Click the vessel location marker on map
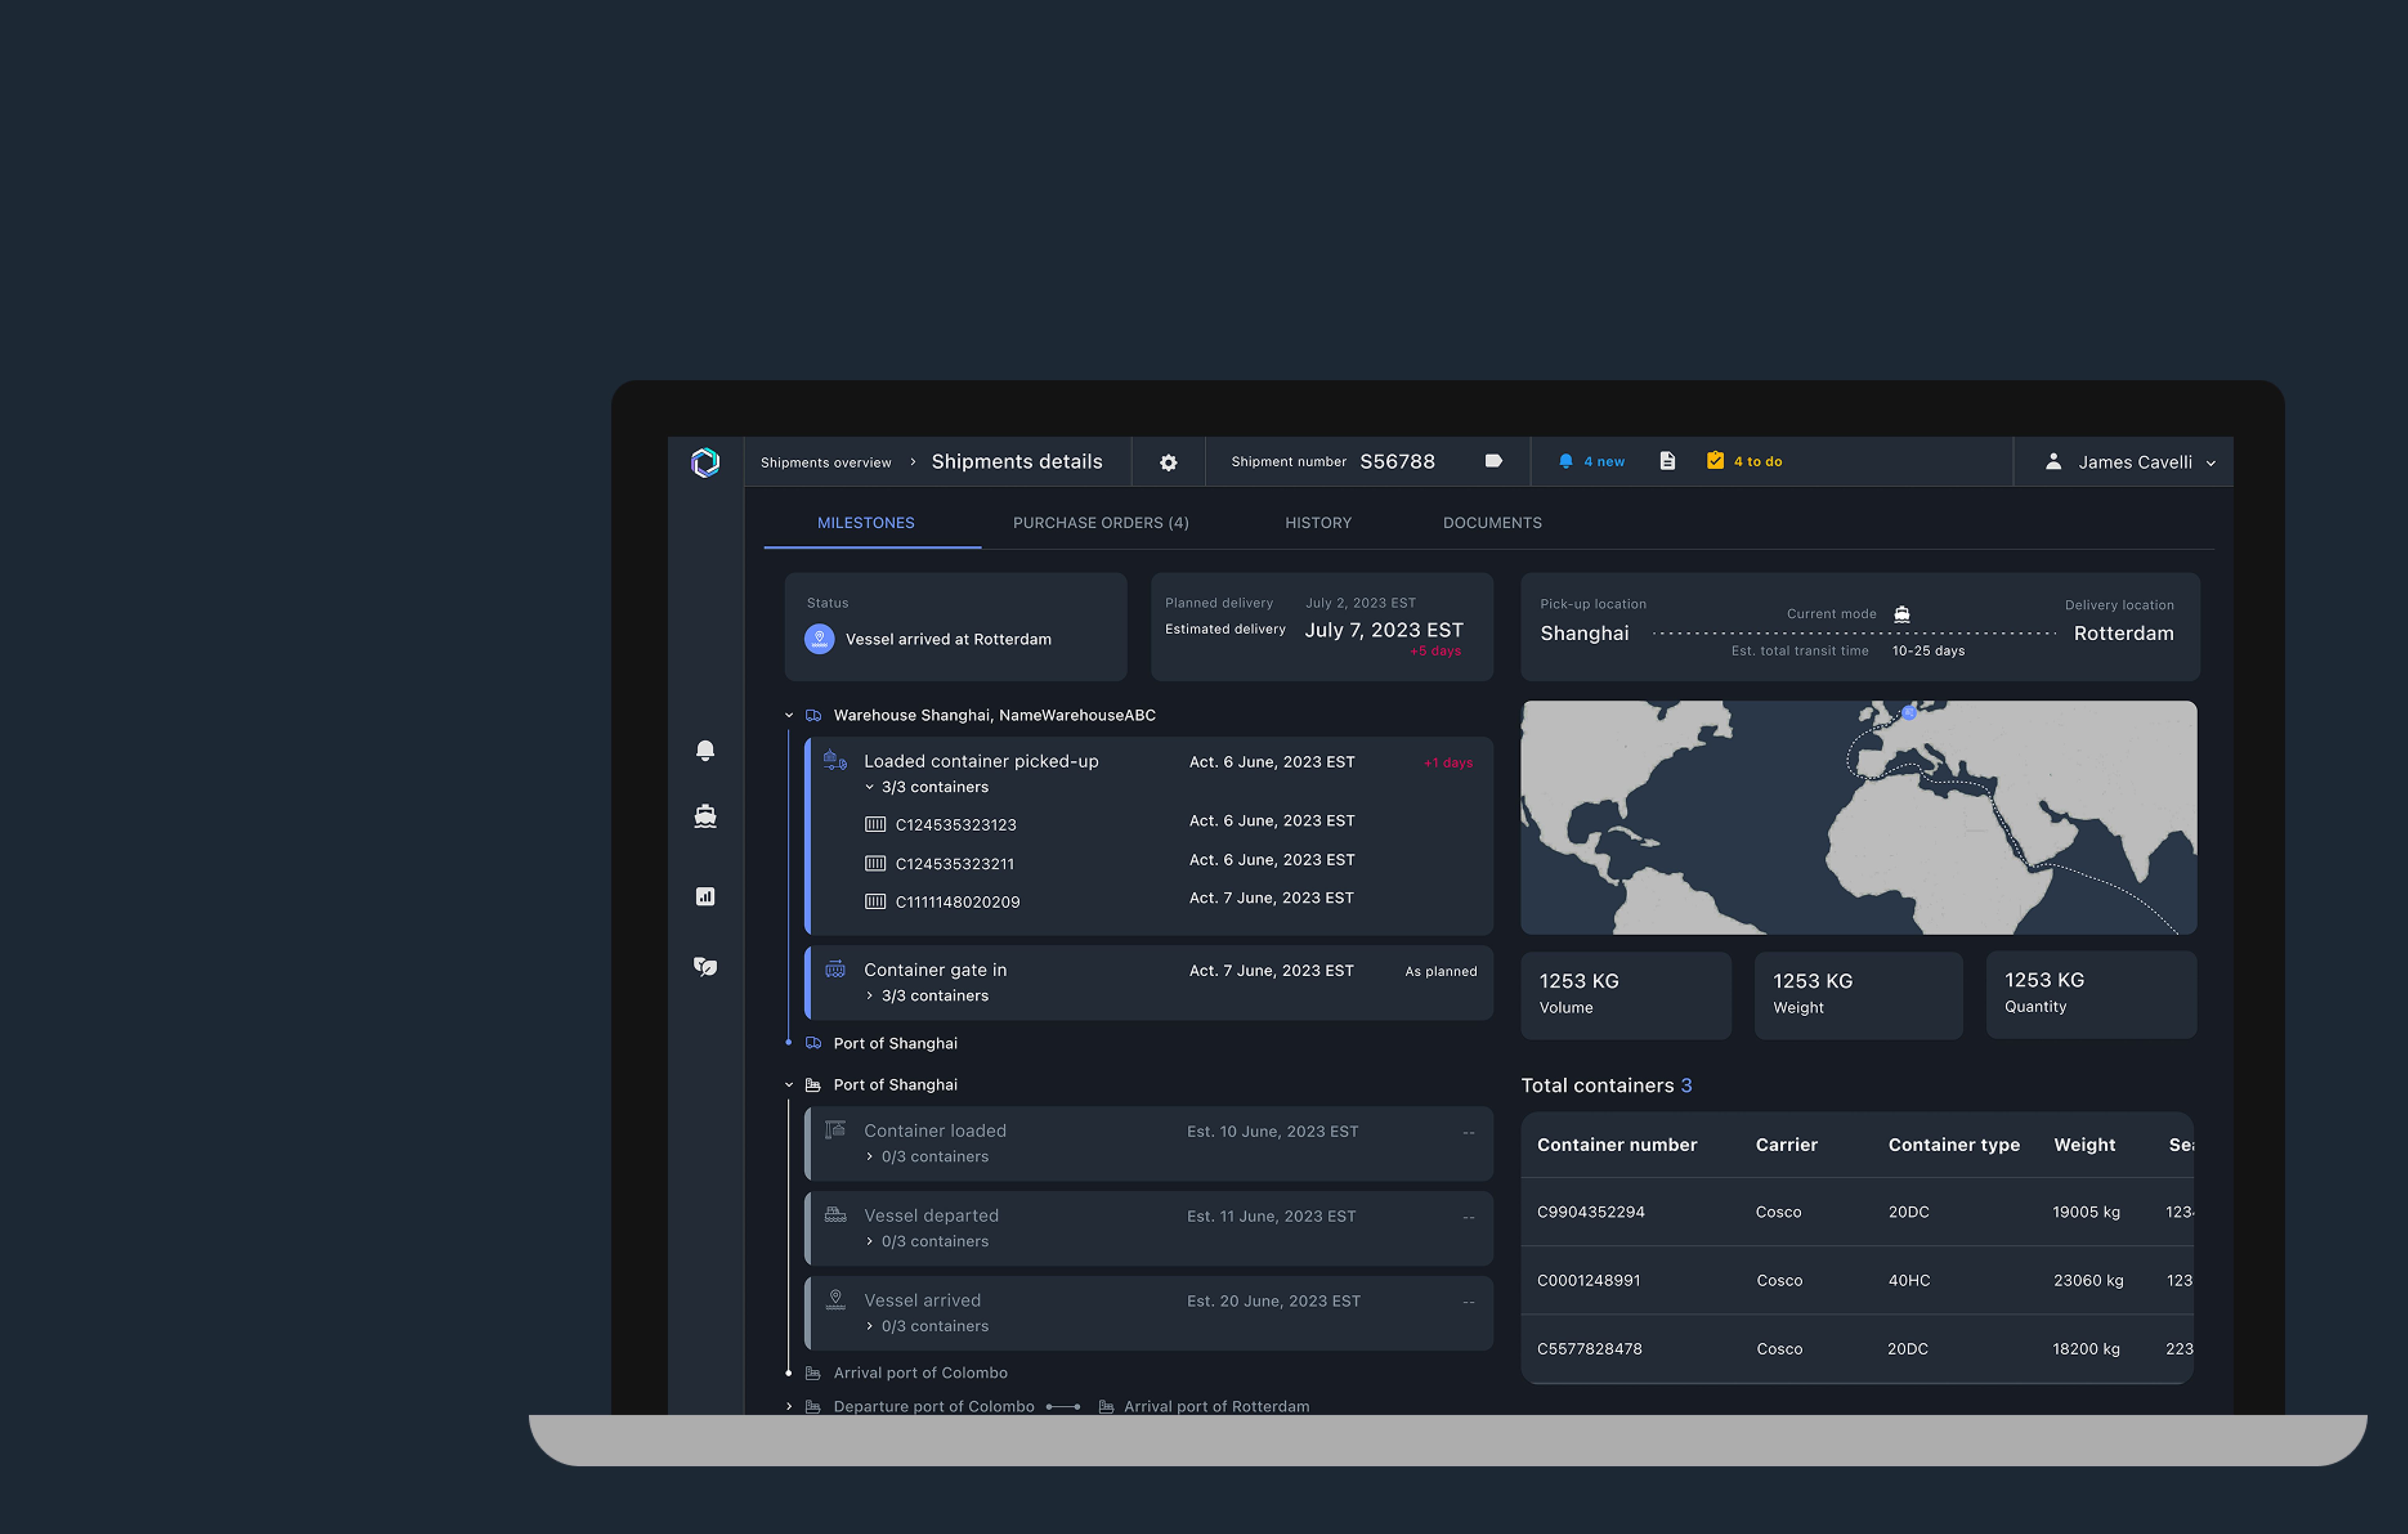The height and width of the screenshot is (1534, 2408). 1909,713
